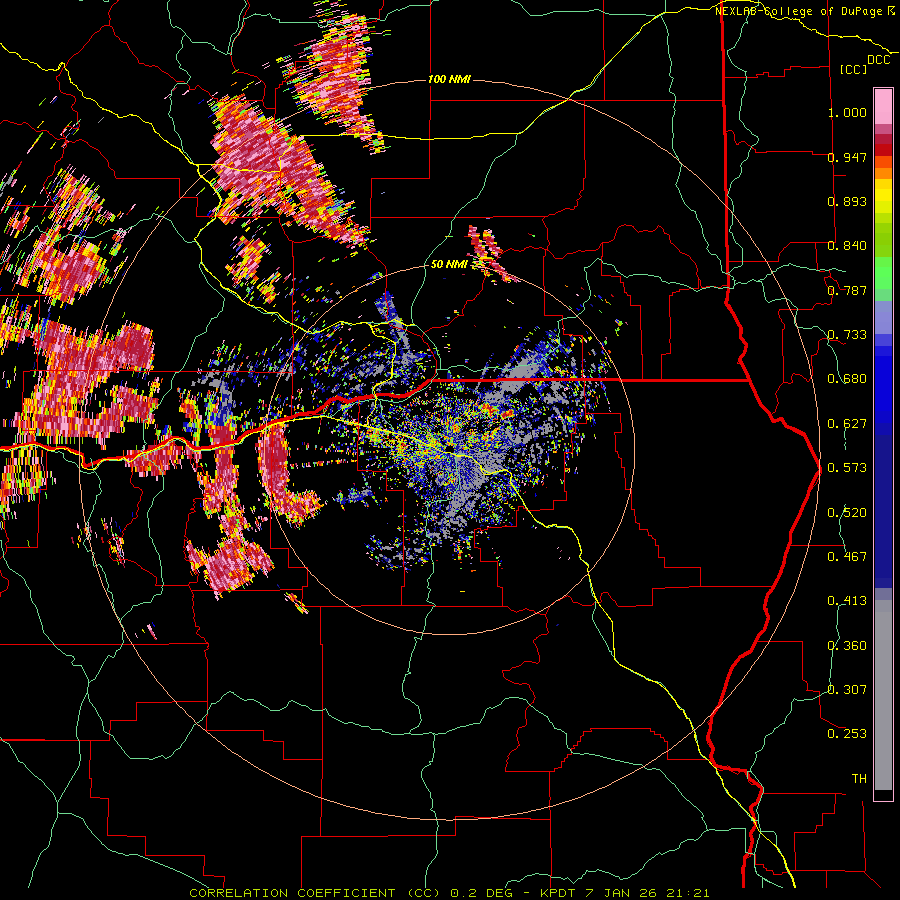Click the DCC label above the legend
The image size is (900, 900).
879,60
